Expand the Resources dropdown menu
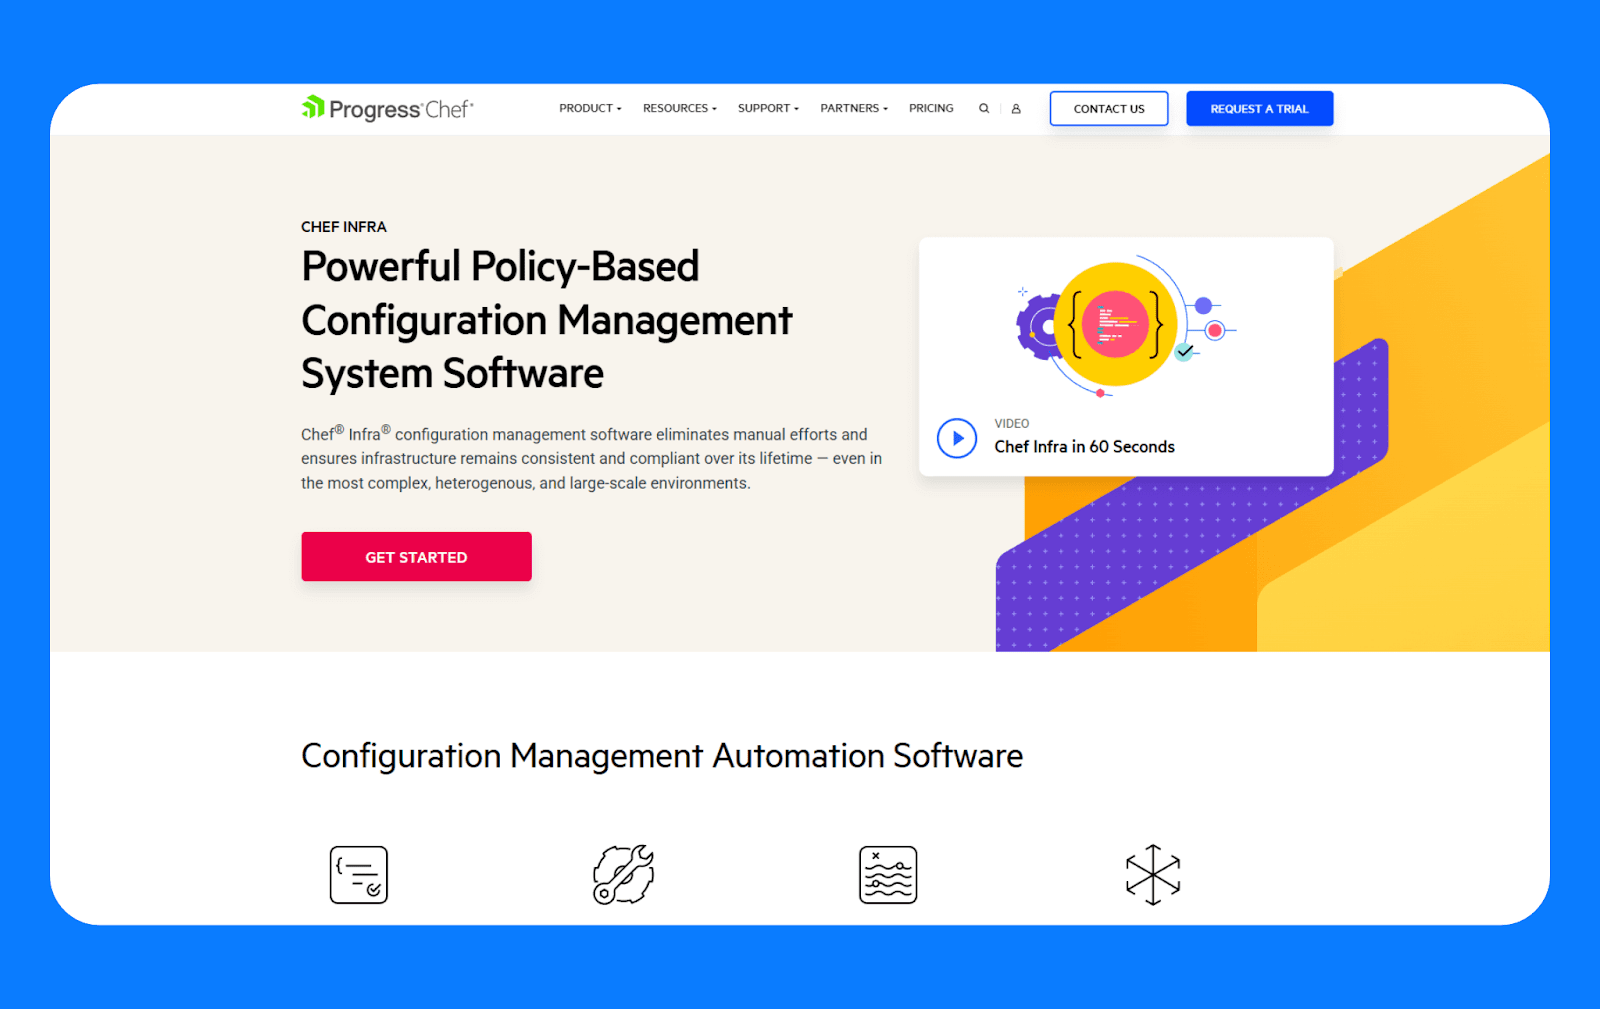Image resolution: width=1600 pixels, height=1009 pixels. click(x=680, y=108)
